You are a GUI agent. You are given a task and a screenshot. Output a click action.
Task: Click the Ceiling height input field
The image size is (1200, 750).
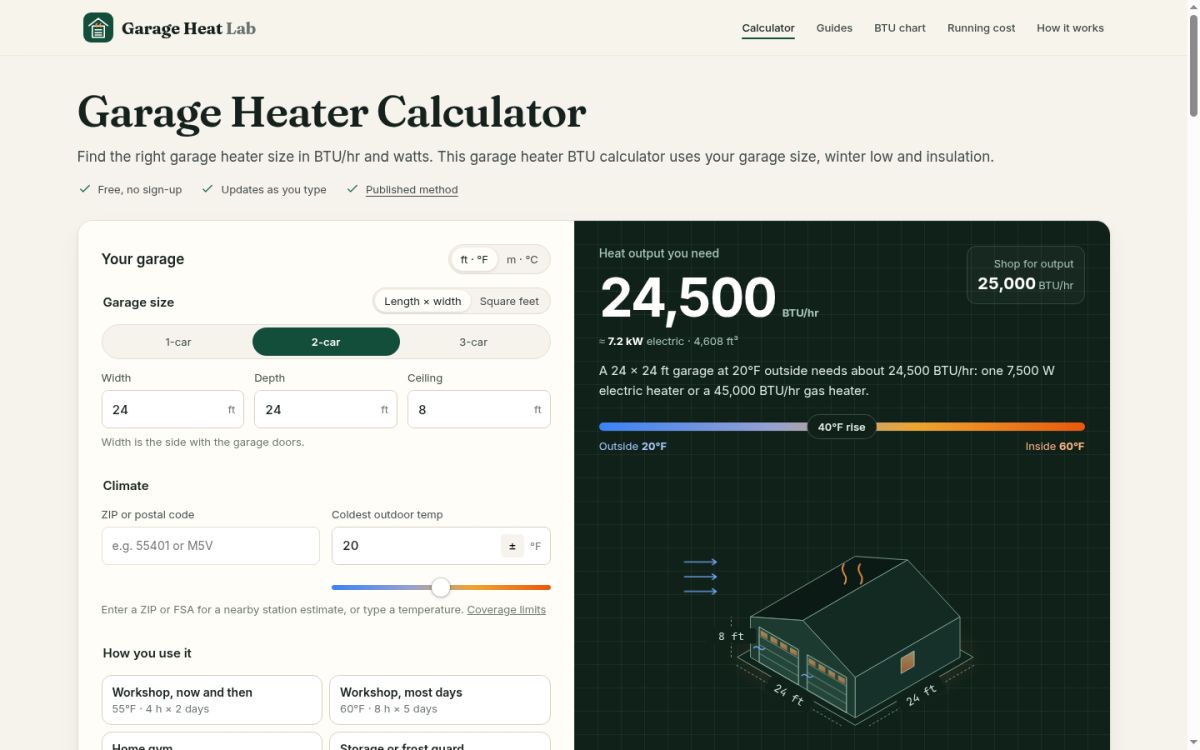pyautogui.click(x=479, y=409)
